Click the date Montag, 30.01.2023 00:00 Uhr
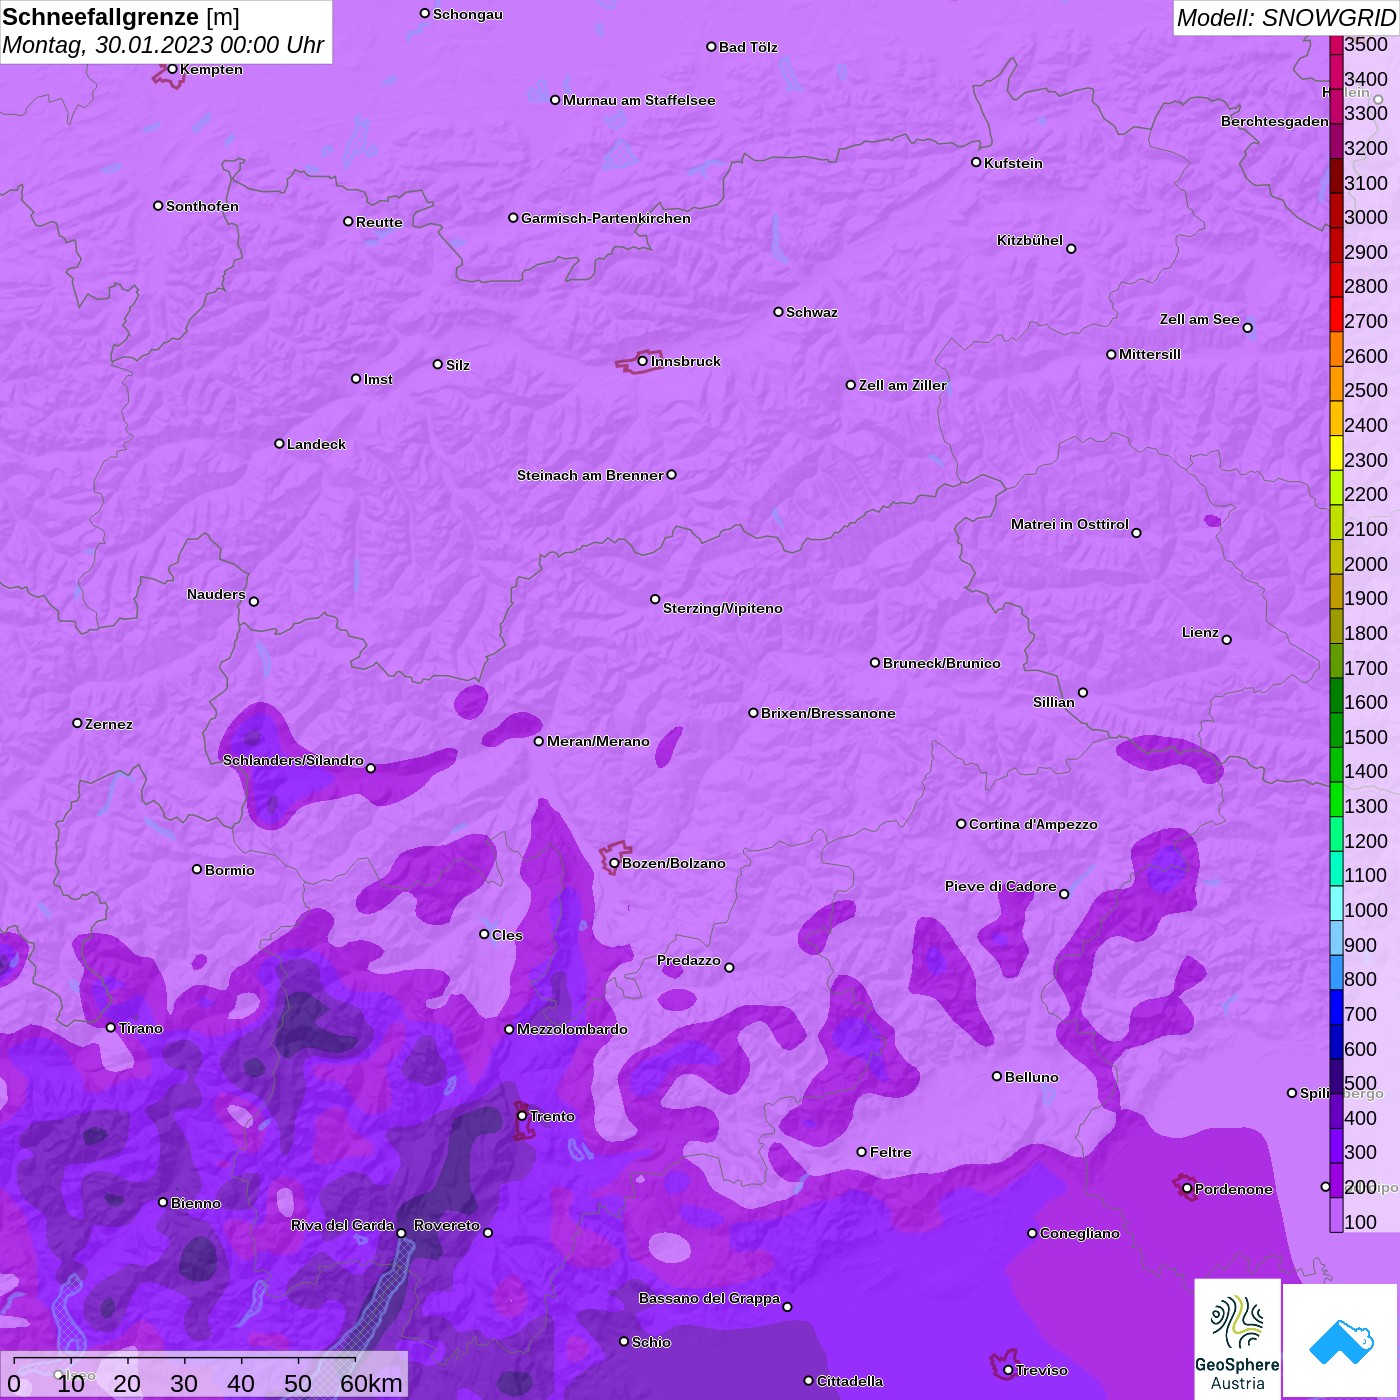This screenshot has height=1400, width=1400. coord(163,46)
